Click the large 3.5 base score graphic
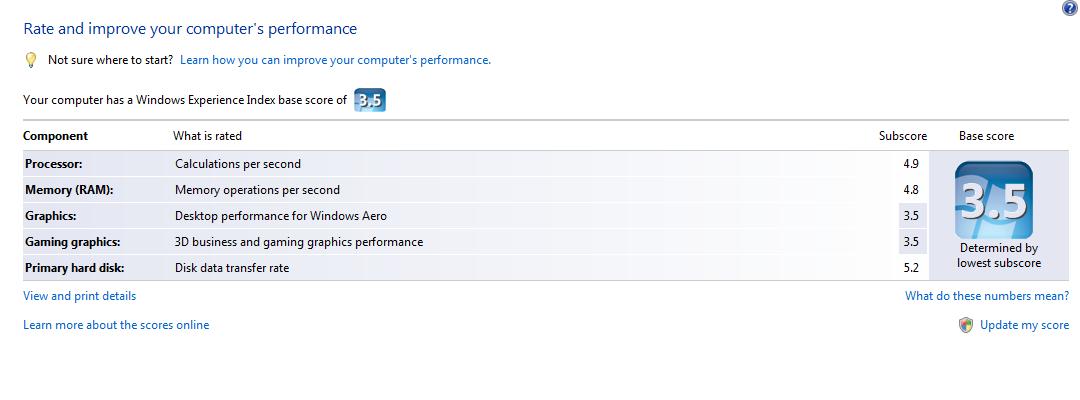This screenshot has height=400, width=1080. [x=993, y=200]
